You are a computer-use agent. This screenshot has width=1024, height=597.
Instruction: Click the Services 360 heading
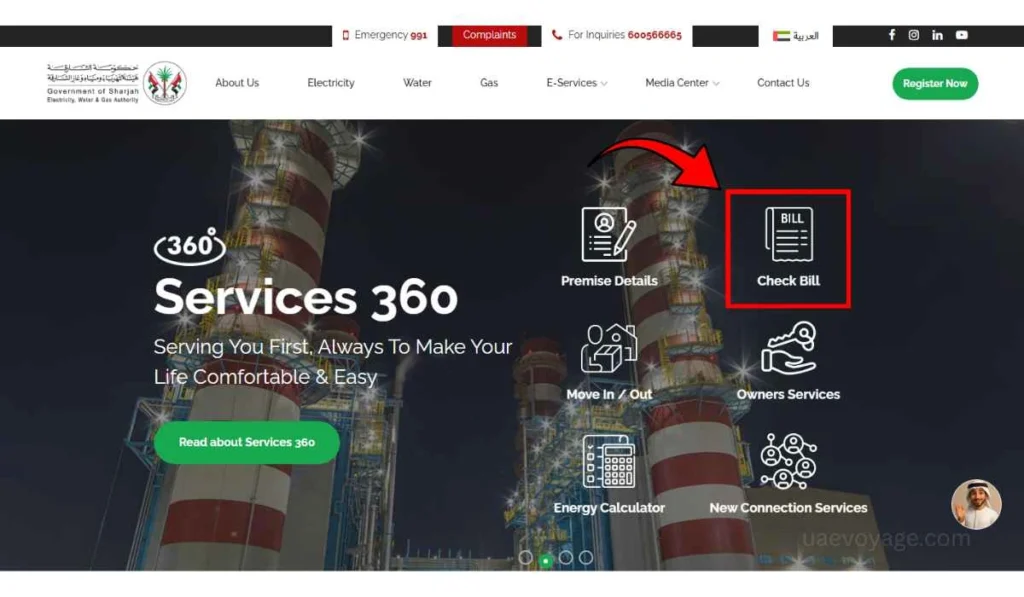(x=306, y=297)
